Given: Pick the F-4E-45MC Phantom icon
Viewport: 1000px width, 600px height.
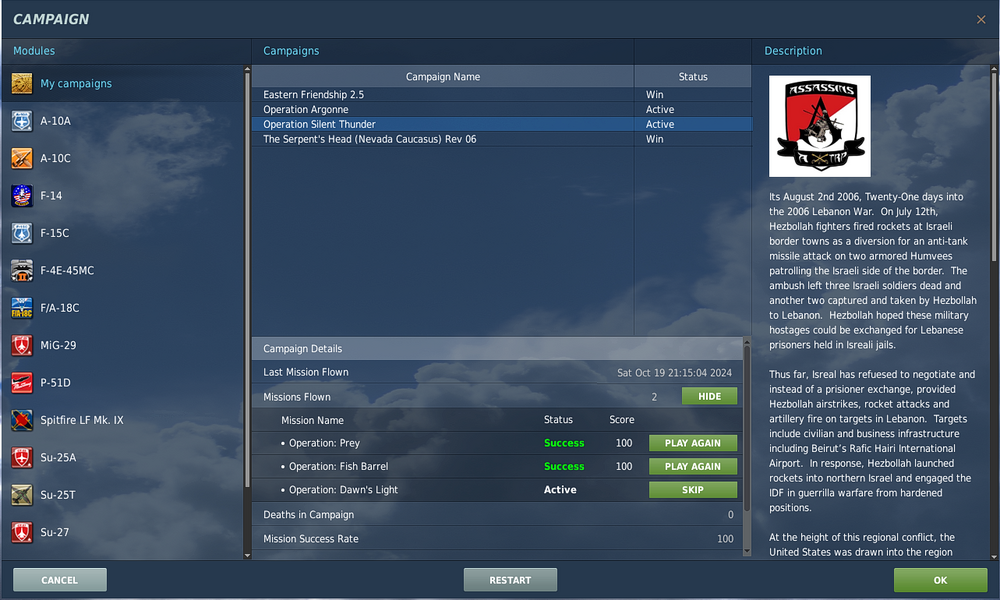Looking at the screenshot, I should [22, 270].
